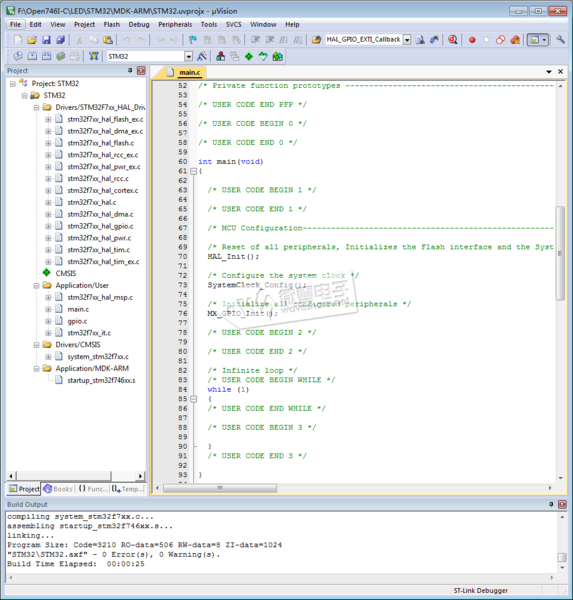Click the green diamond Manage Run-Time Environment icon

point(249,57)
